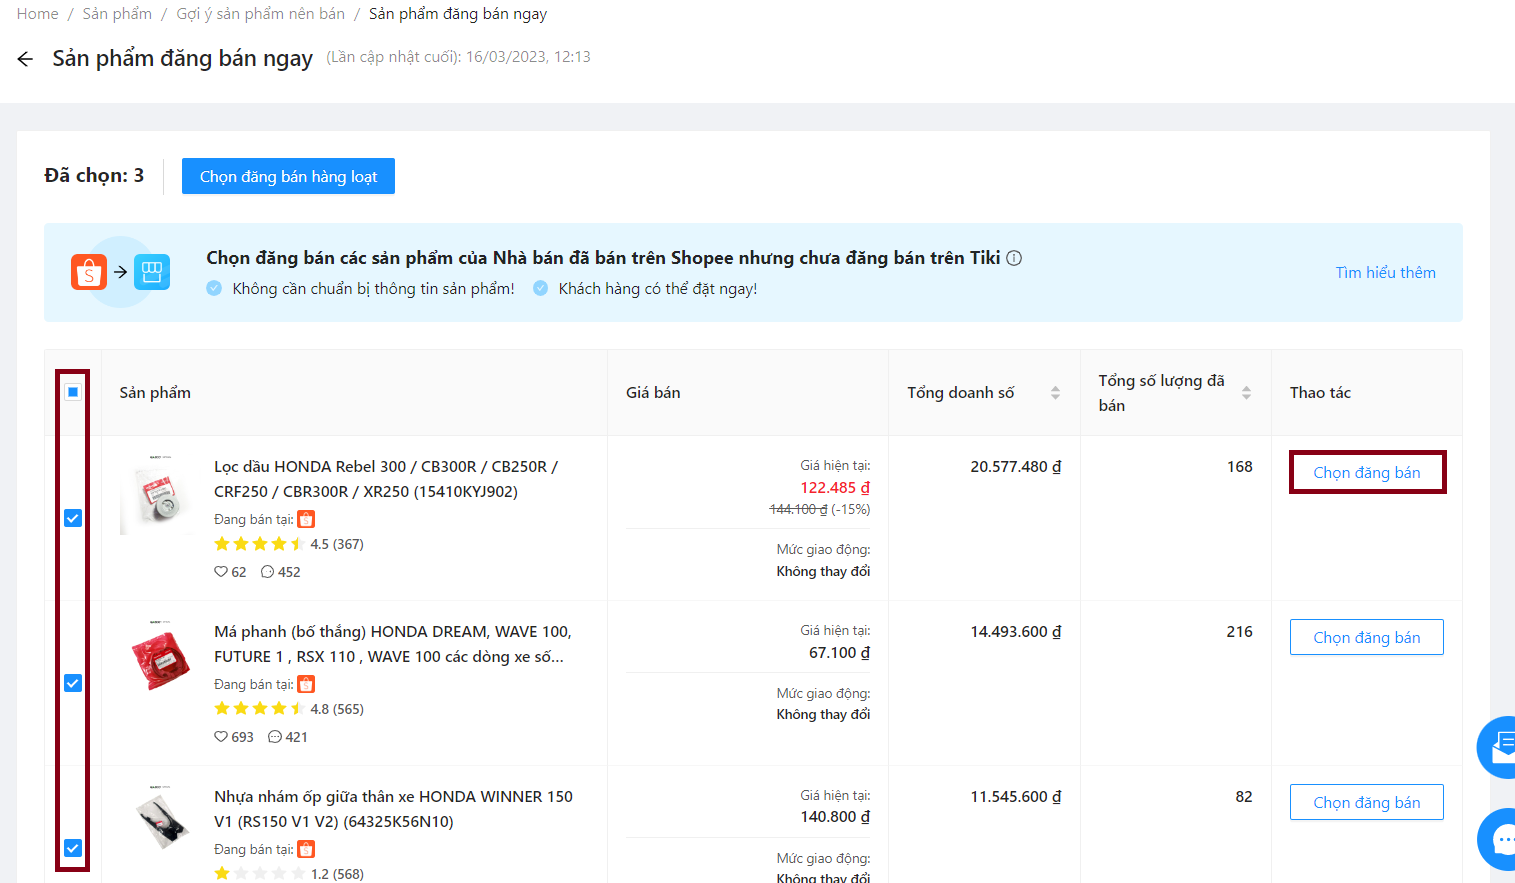Screen dimensions: 1515x883
Task: Click sold quantity 82
Action: pyautogui.click(x=1244, y=797)
